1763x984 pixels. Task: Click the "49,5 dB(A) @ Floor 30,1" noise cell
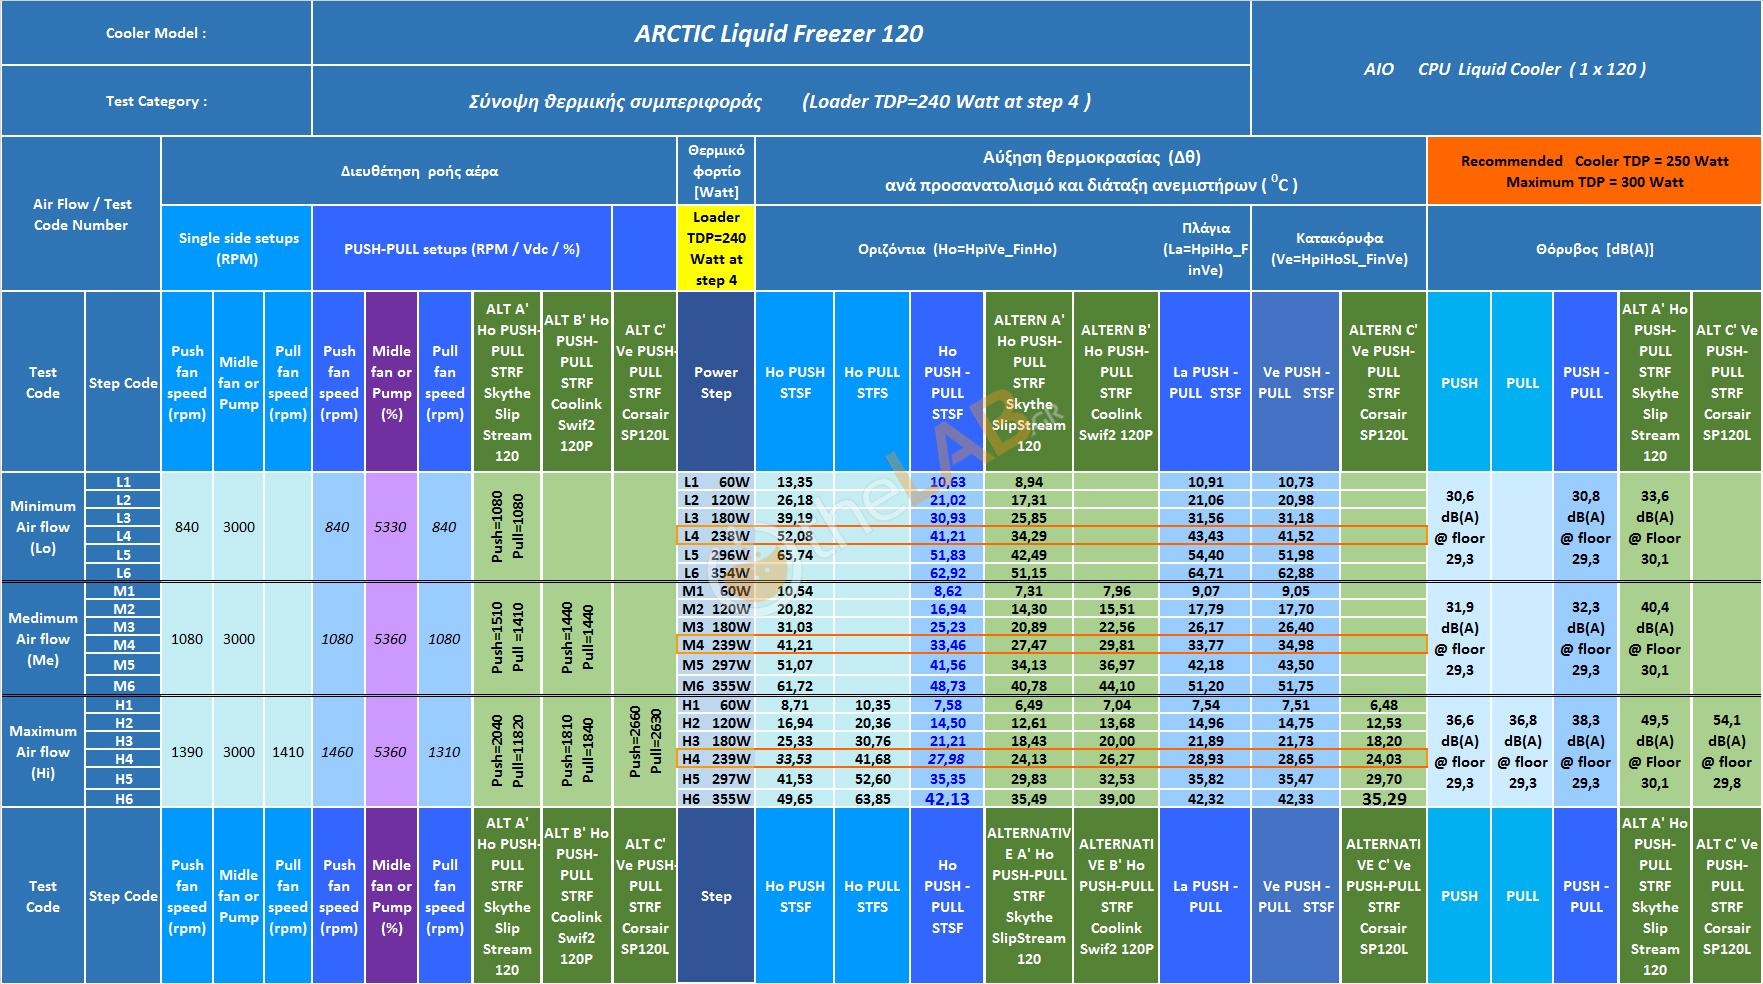point(1654,752)
